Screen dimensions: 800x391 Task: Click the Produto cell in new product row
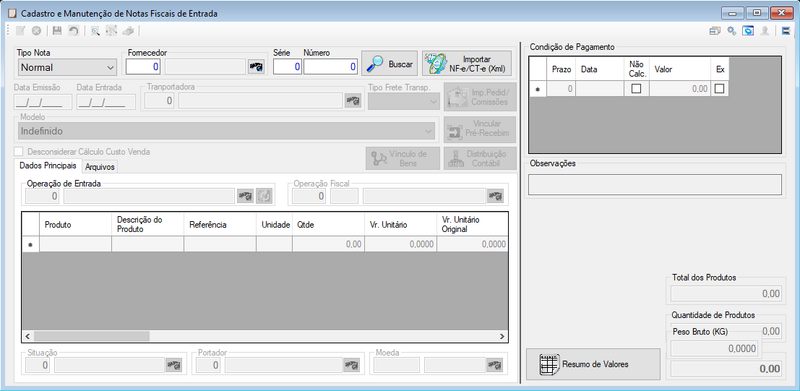[x=76, y=245]
